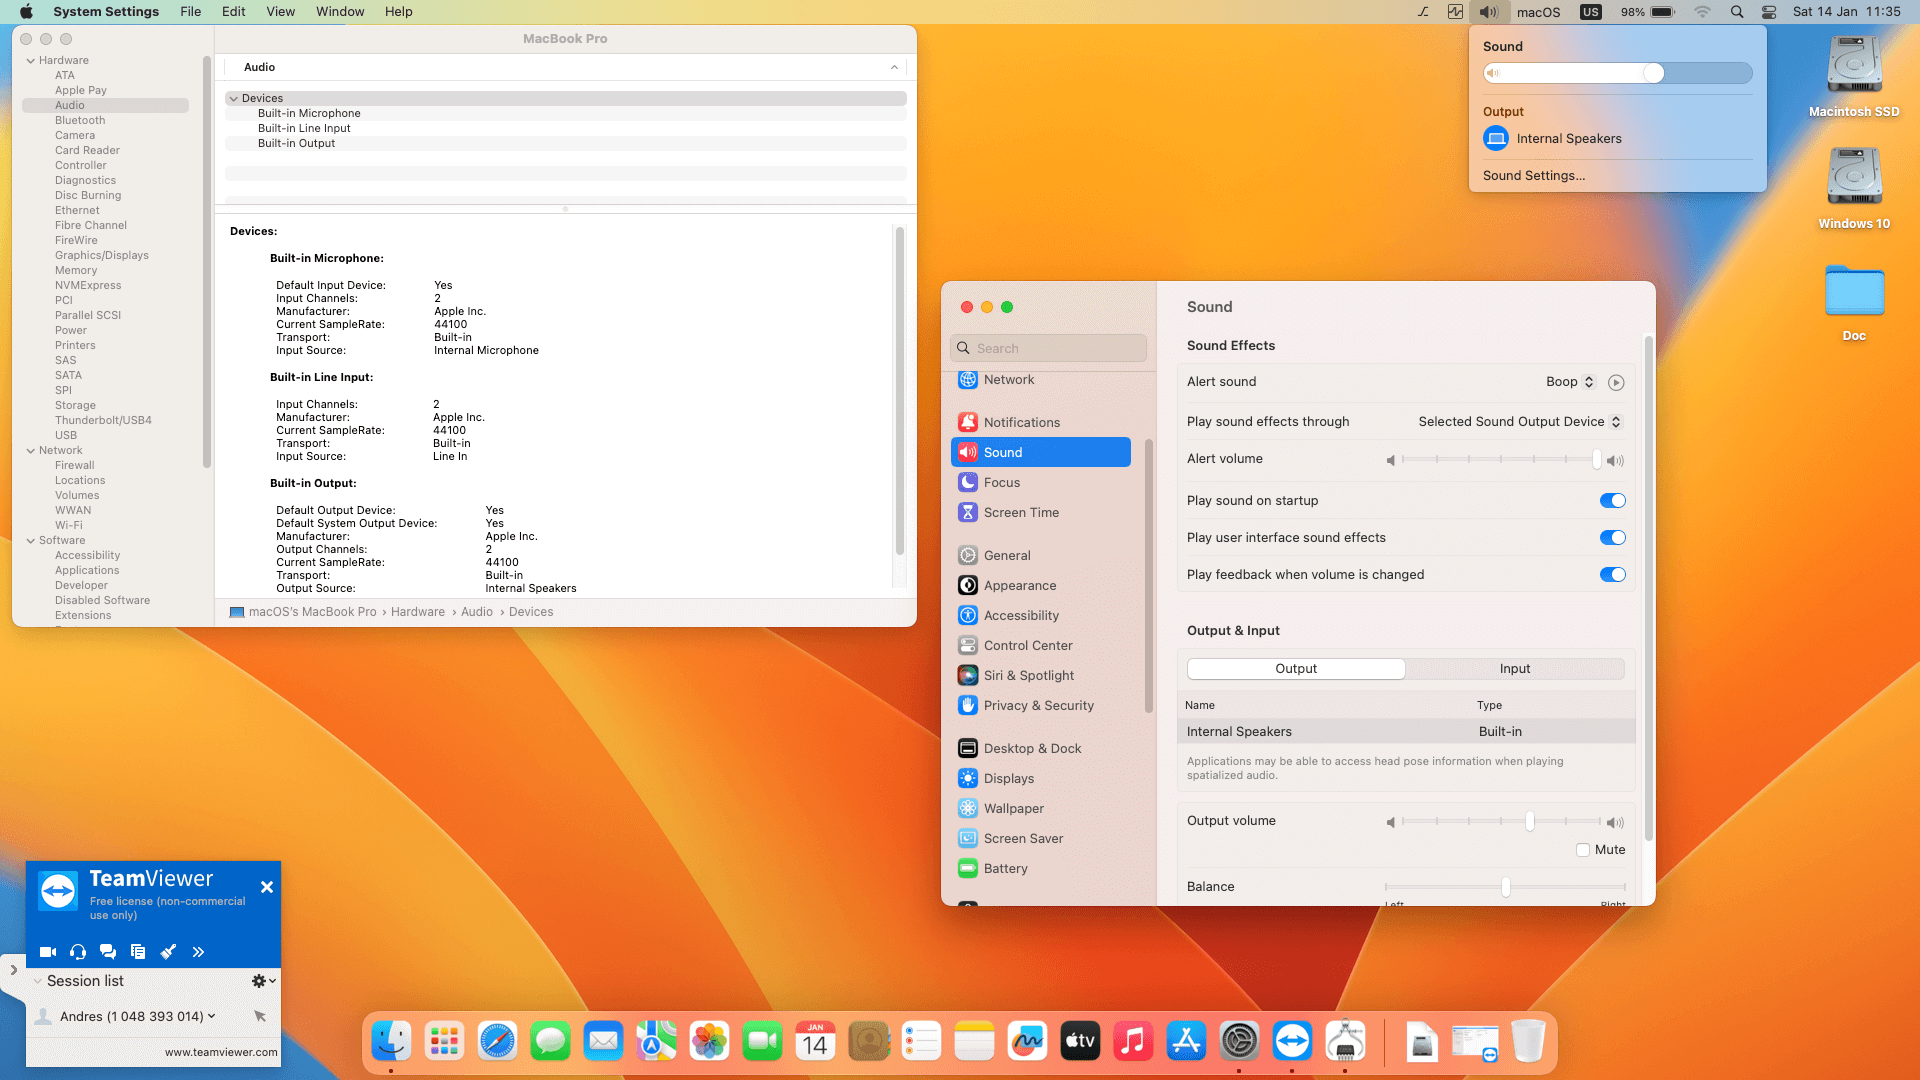Toggle Play user interface sound effects
This screenshot has height=1080, width=1920.
pos(1612,538)
